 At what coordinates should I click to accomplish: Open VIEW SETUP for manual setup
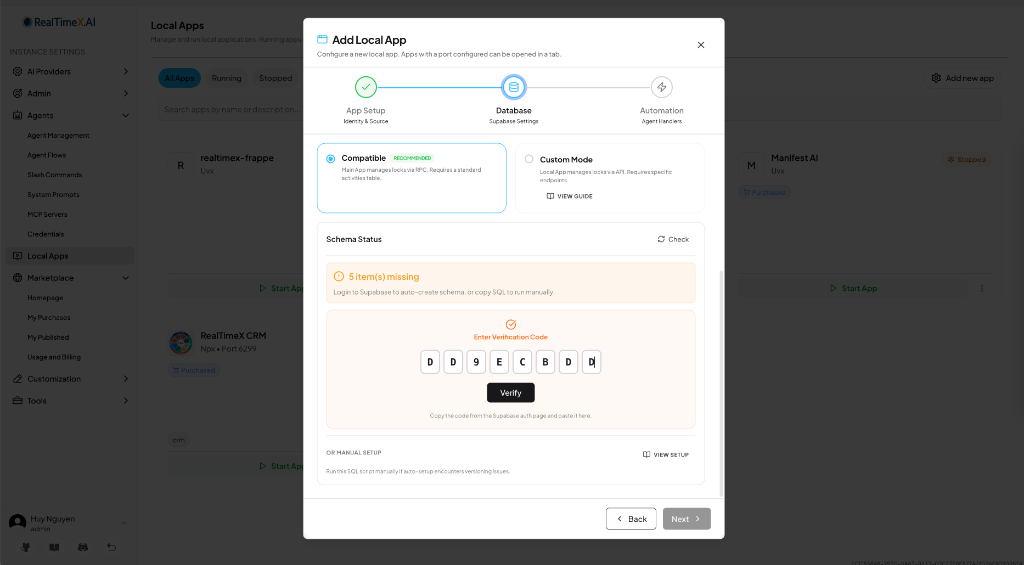pos(665,455)
